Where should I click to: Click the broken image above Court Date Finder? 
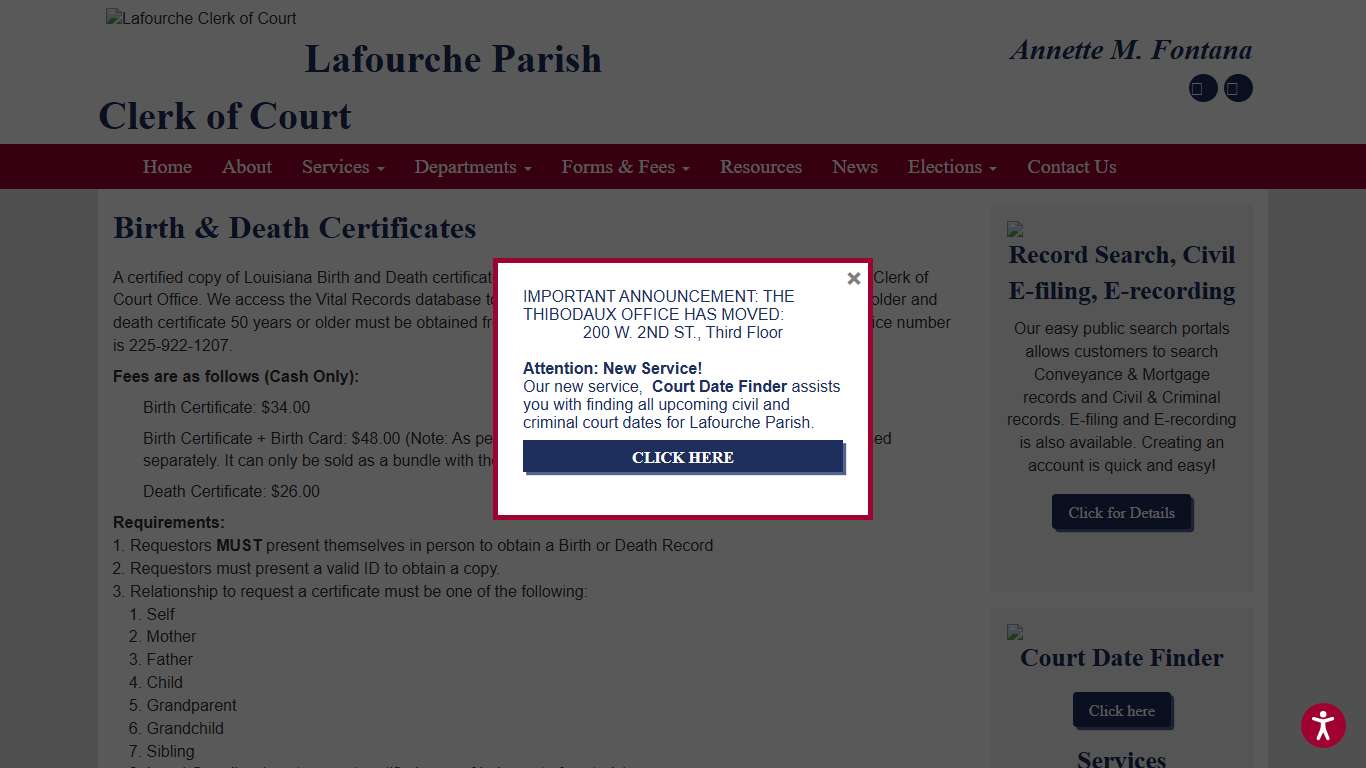coord(1015,632)
